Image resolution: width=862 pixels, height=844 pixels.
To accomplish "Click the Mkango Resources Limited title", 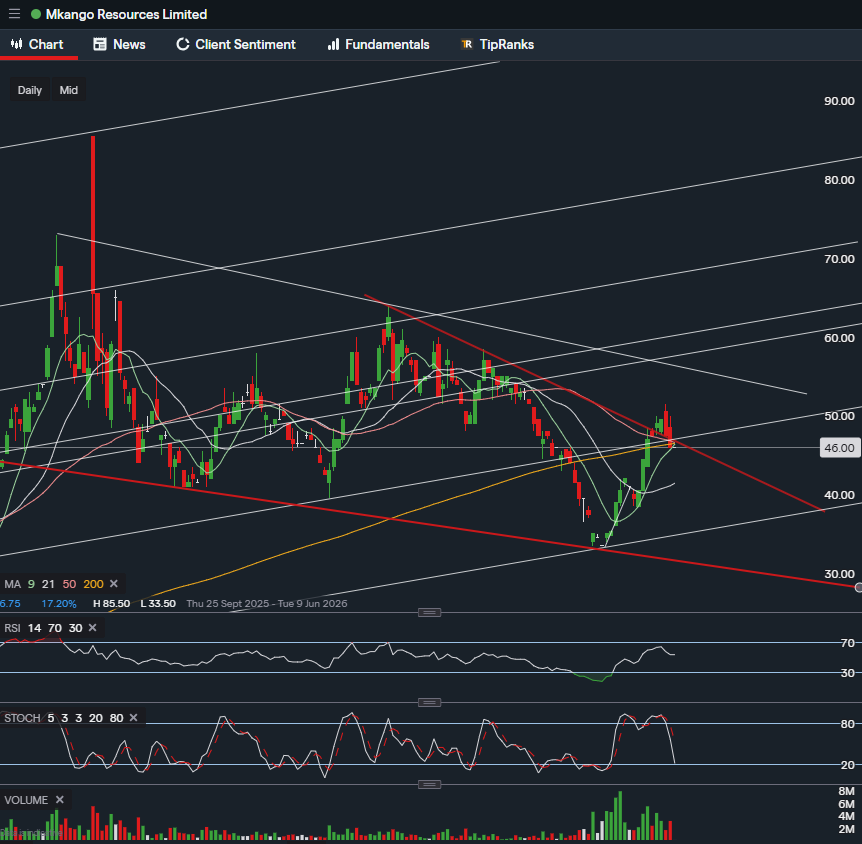I will 126,14.
